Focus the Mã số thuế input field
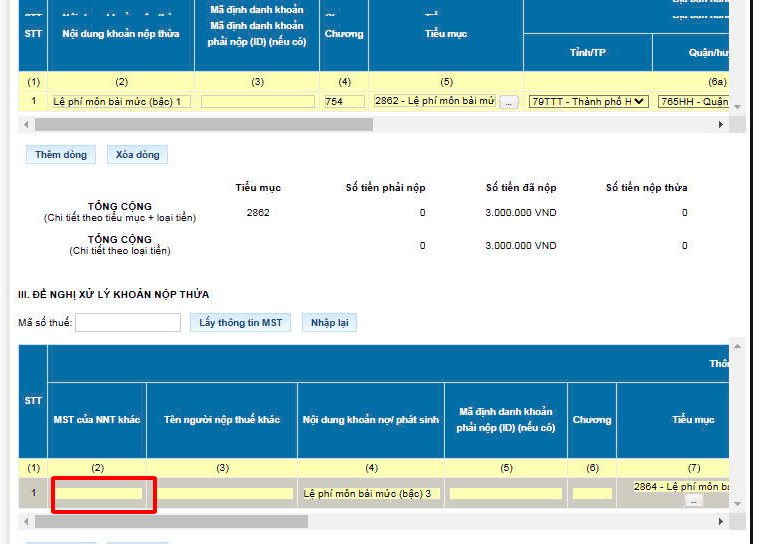767x544 pixels. pos(128,323)
